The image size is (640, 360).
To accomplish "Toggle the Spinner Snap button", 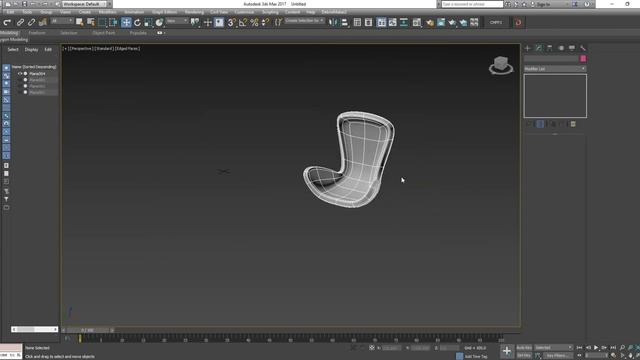I will tap(265, 22).
